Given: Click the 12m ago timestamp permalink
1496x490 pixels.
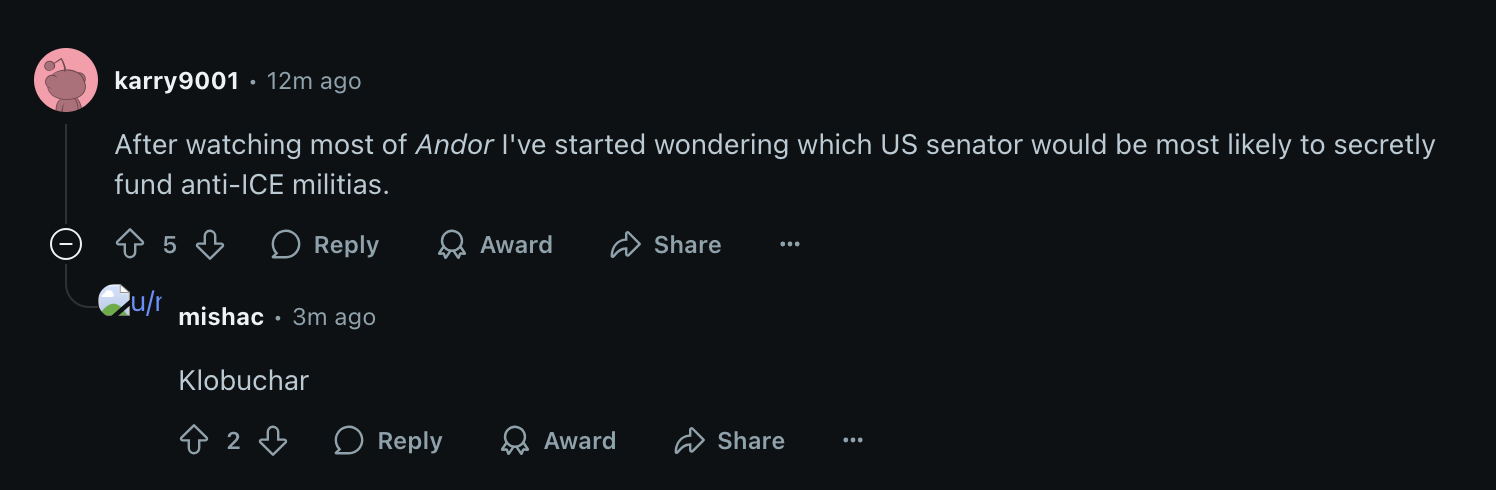Looking at the screenshot, I should coord(314,81).
